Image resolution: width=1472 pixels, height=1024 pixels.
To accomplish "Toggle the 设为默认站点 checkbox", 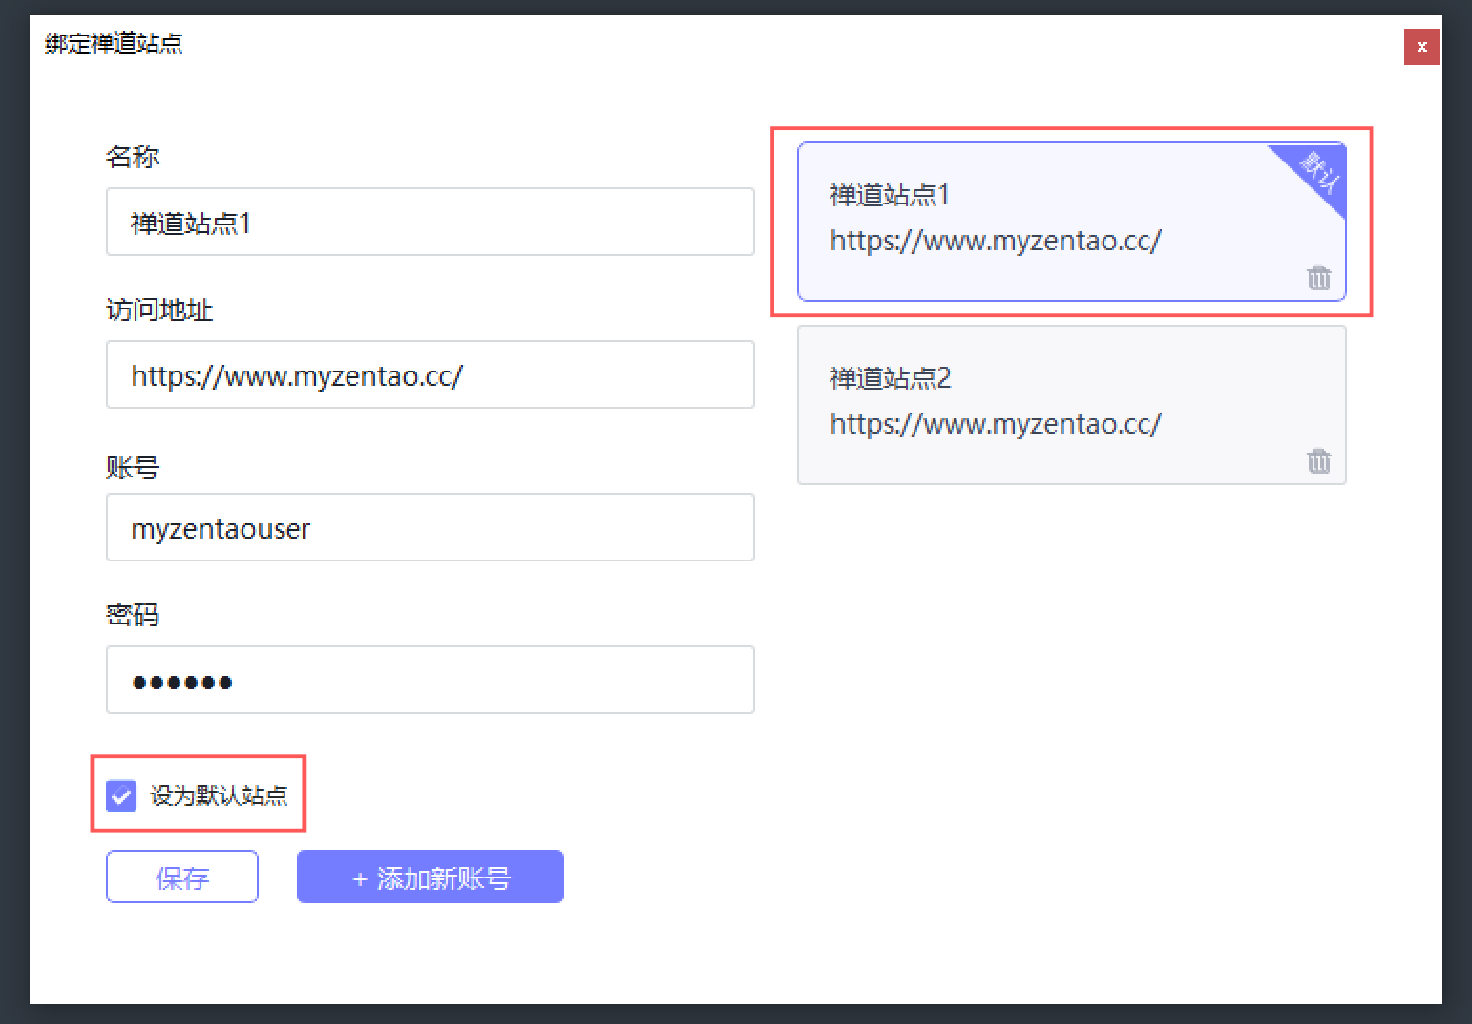I will (x=121, y=796).
